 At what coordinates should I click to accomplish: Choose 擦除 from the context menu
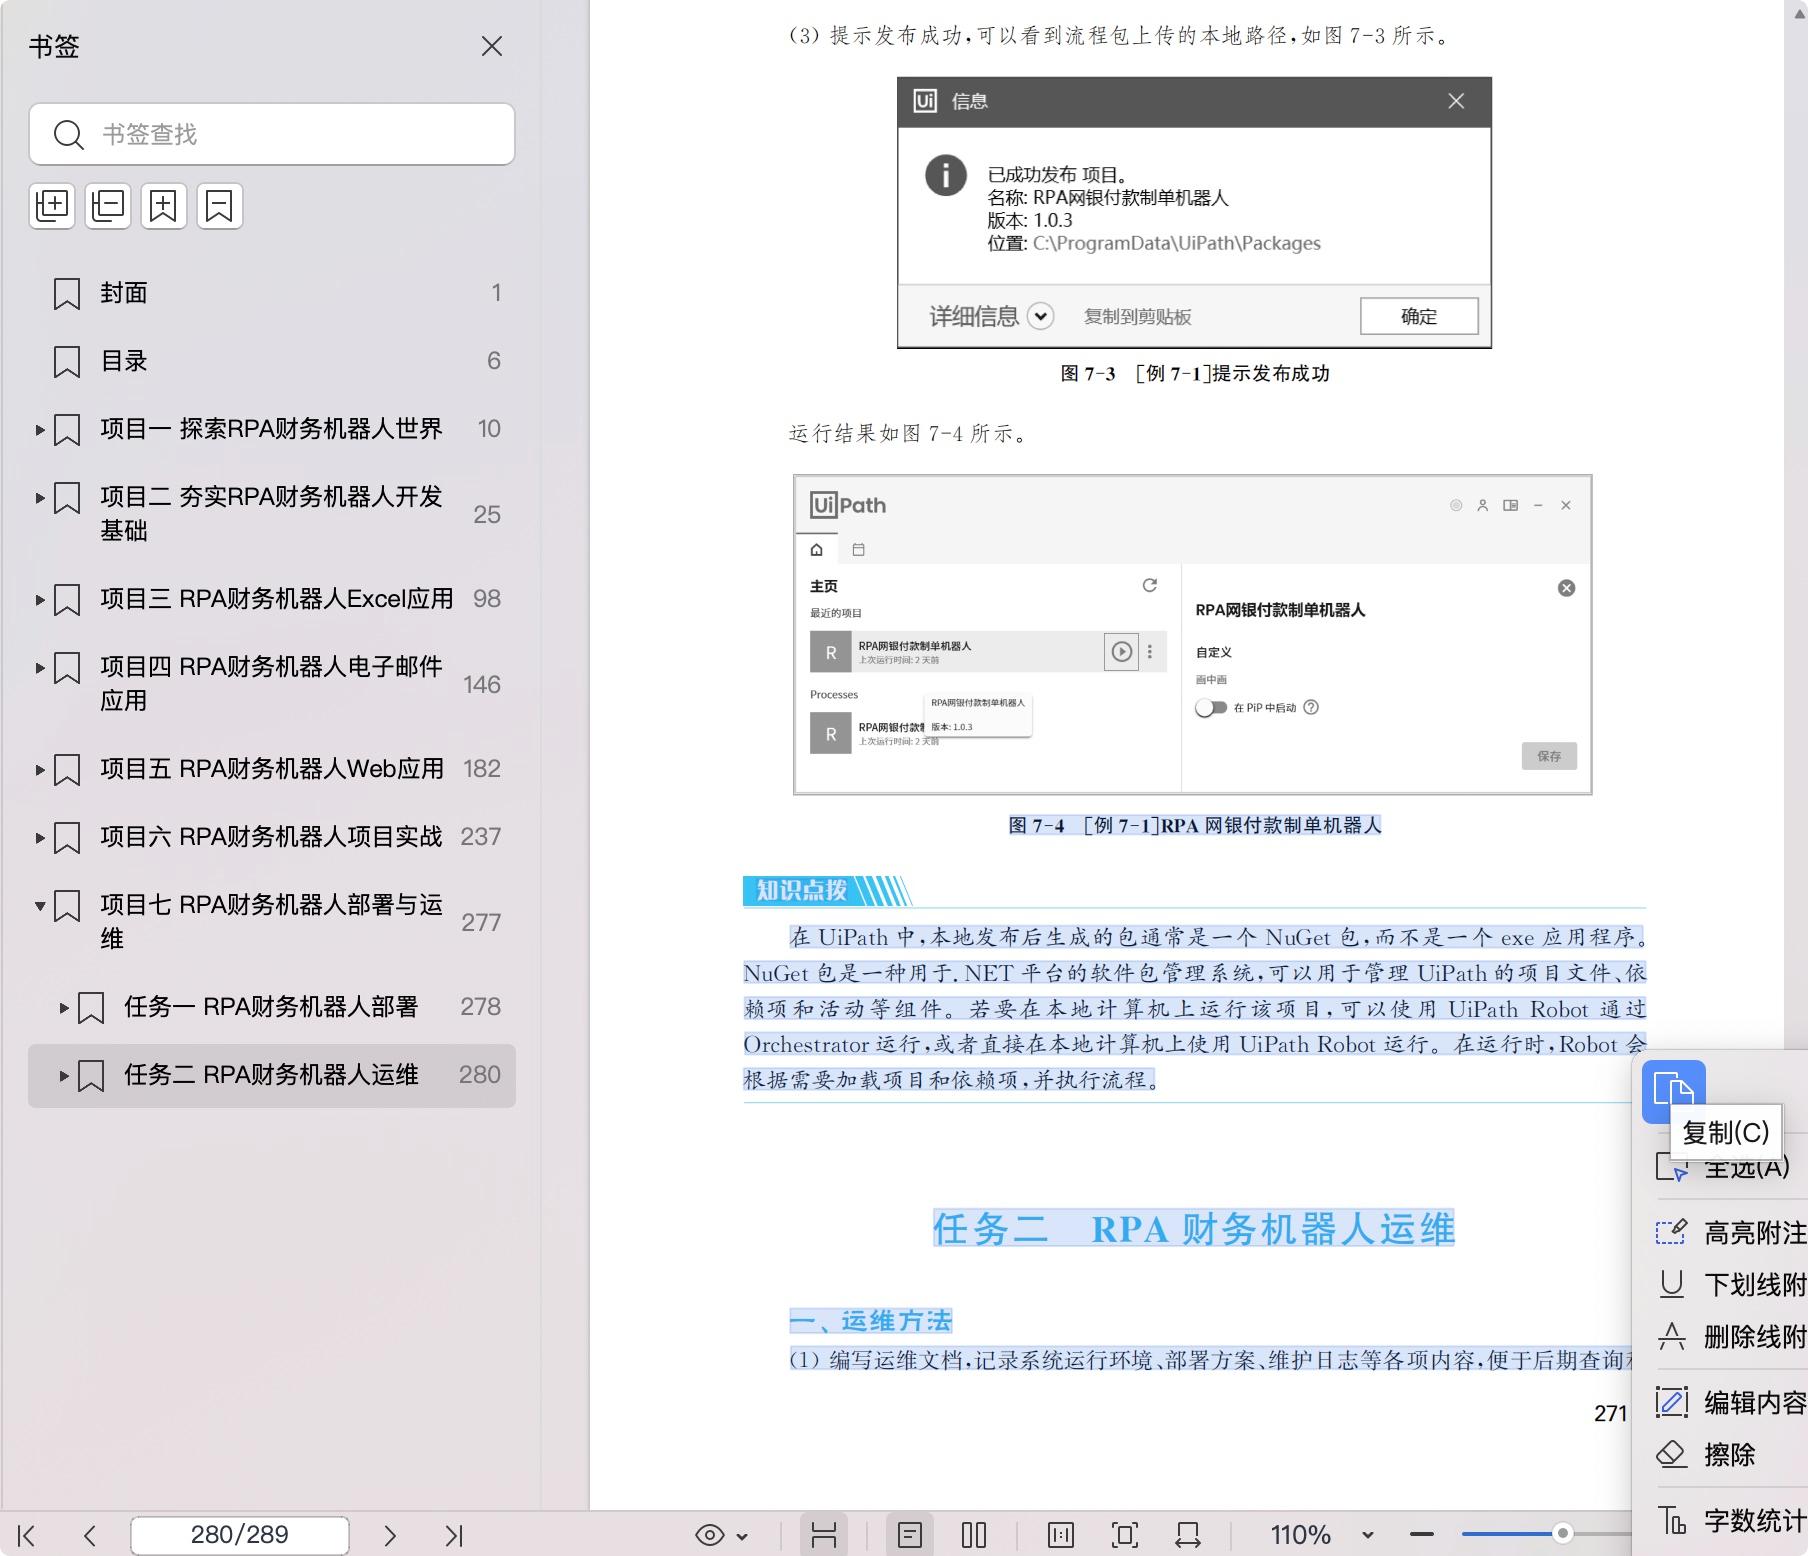point(1706,1454)
